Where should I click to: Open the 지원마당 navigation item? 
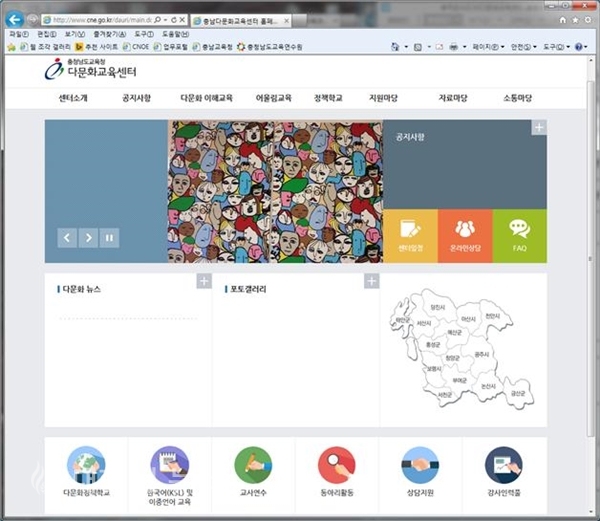point(383,98)
